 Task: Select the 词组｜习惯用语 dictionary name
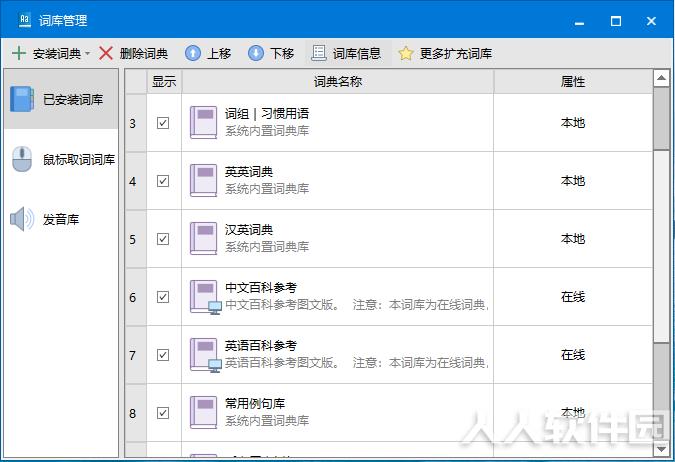[267, 114]
